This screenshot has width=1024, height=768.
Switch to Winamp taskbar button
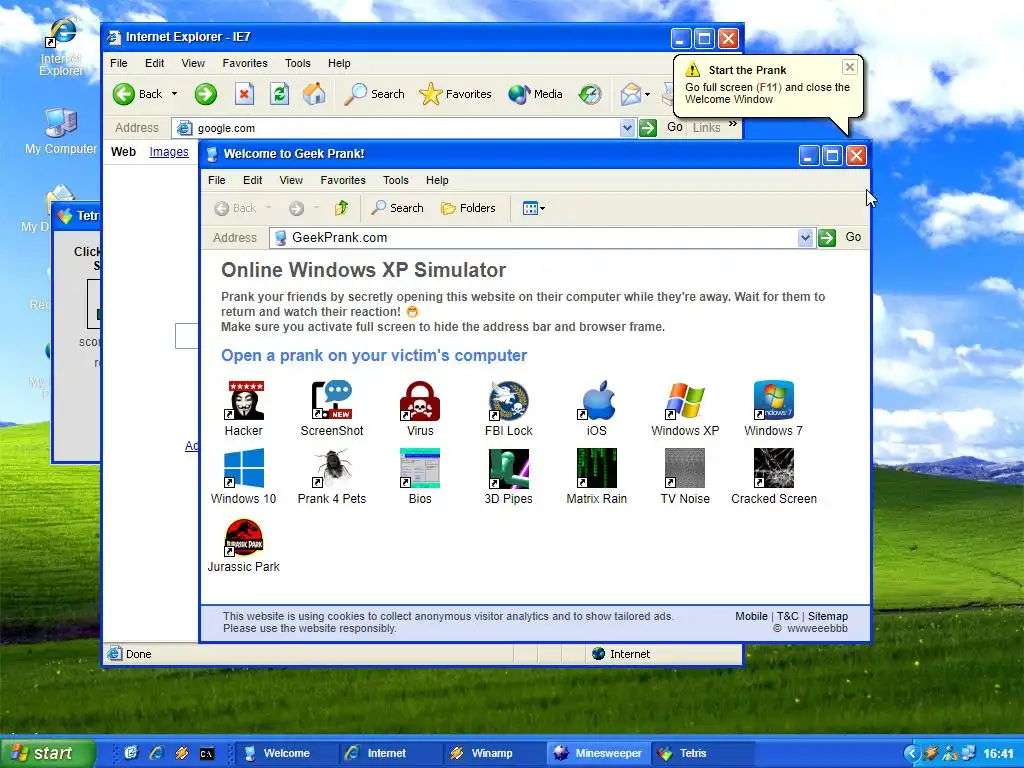493,753
